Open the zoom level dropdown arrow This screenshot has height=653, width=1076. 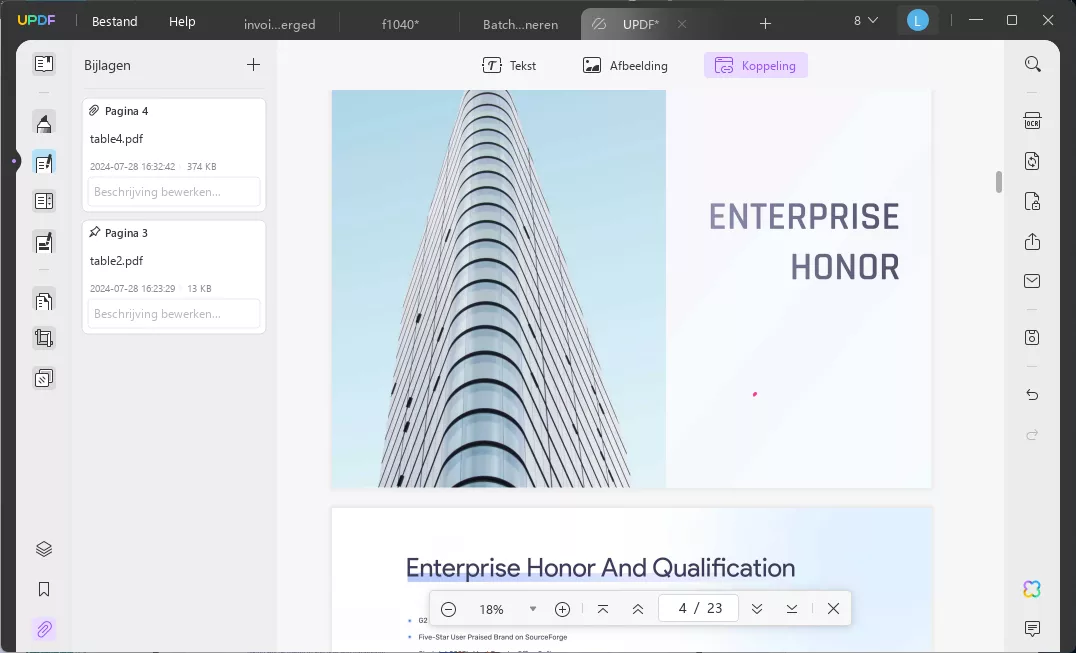(x=533, y=609)
